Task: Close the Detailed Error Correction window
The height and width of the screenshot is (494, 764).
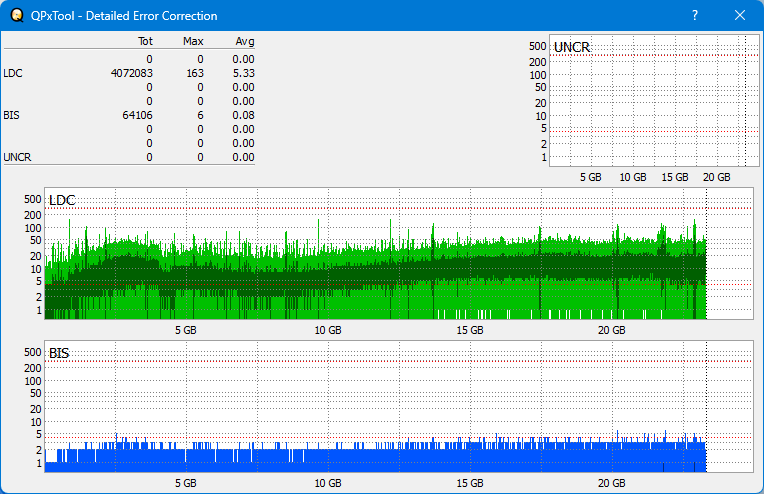Action: pyautogui.click(x=740, y=16)
